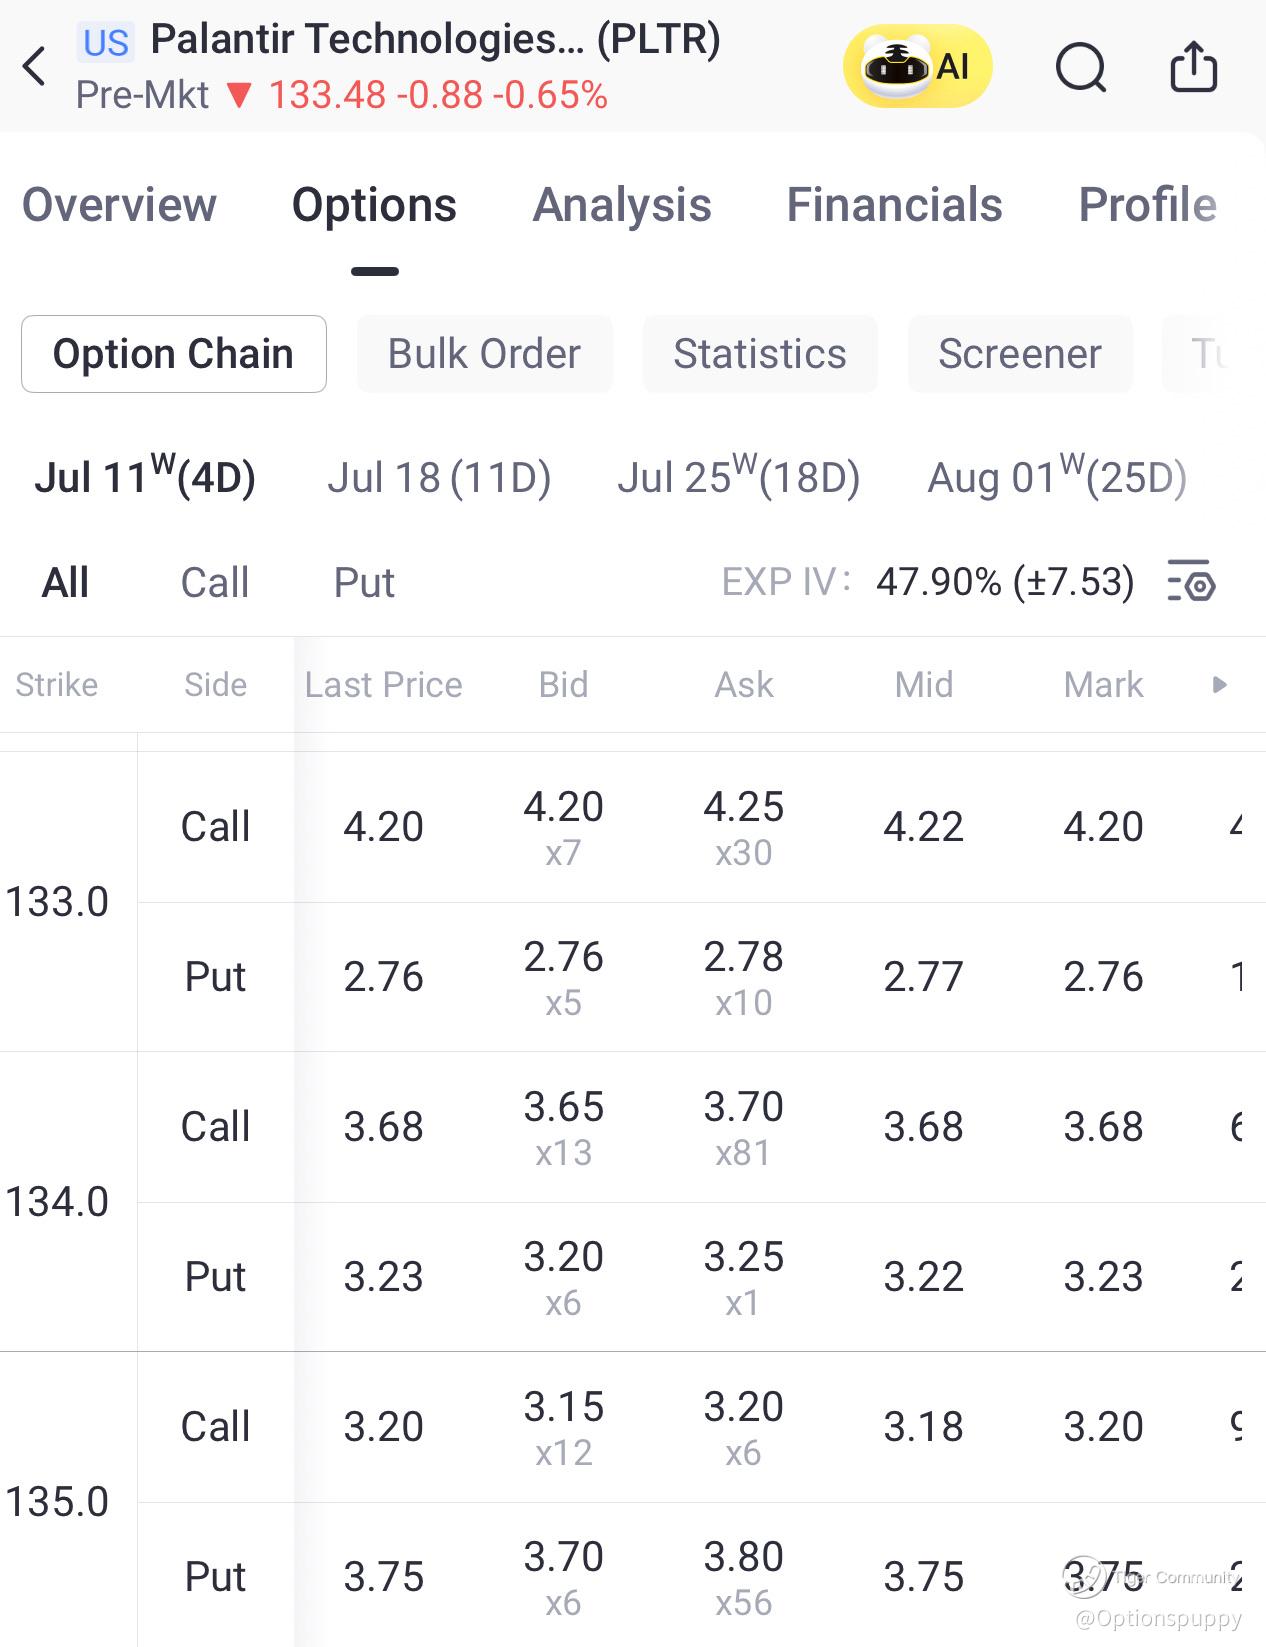Switch to the Overview tab
The height and width of the screenshot is (1647, 1266).
(x=119, y=205)
